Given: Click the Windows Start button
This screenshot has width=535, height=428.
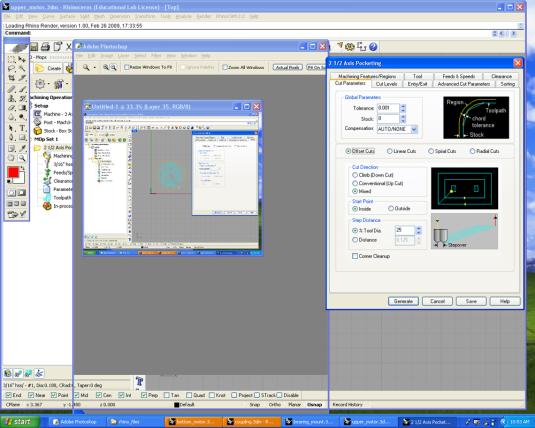Looking at the screenshot, I should 20,422.
